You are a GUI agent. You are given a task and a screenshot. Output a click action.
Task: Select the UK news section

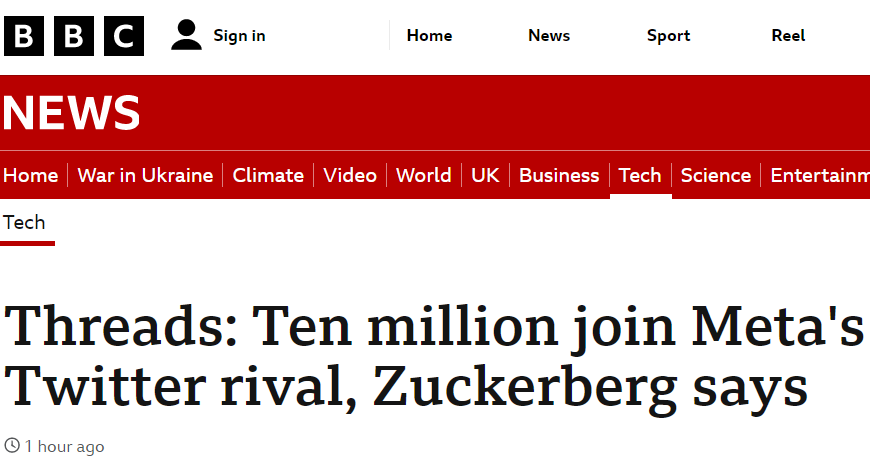485,176
